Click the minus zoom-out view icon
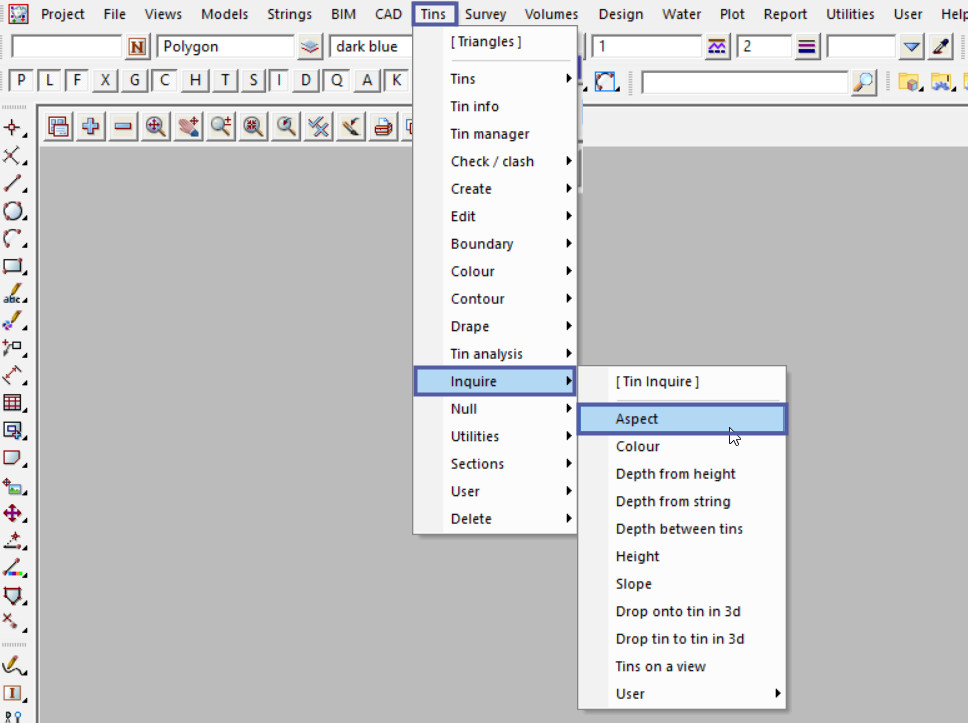968x723 pixels. click(x=123, y=126)
